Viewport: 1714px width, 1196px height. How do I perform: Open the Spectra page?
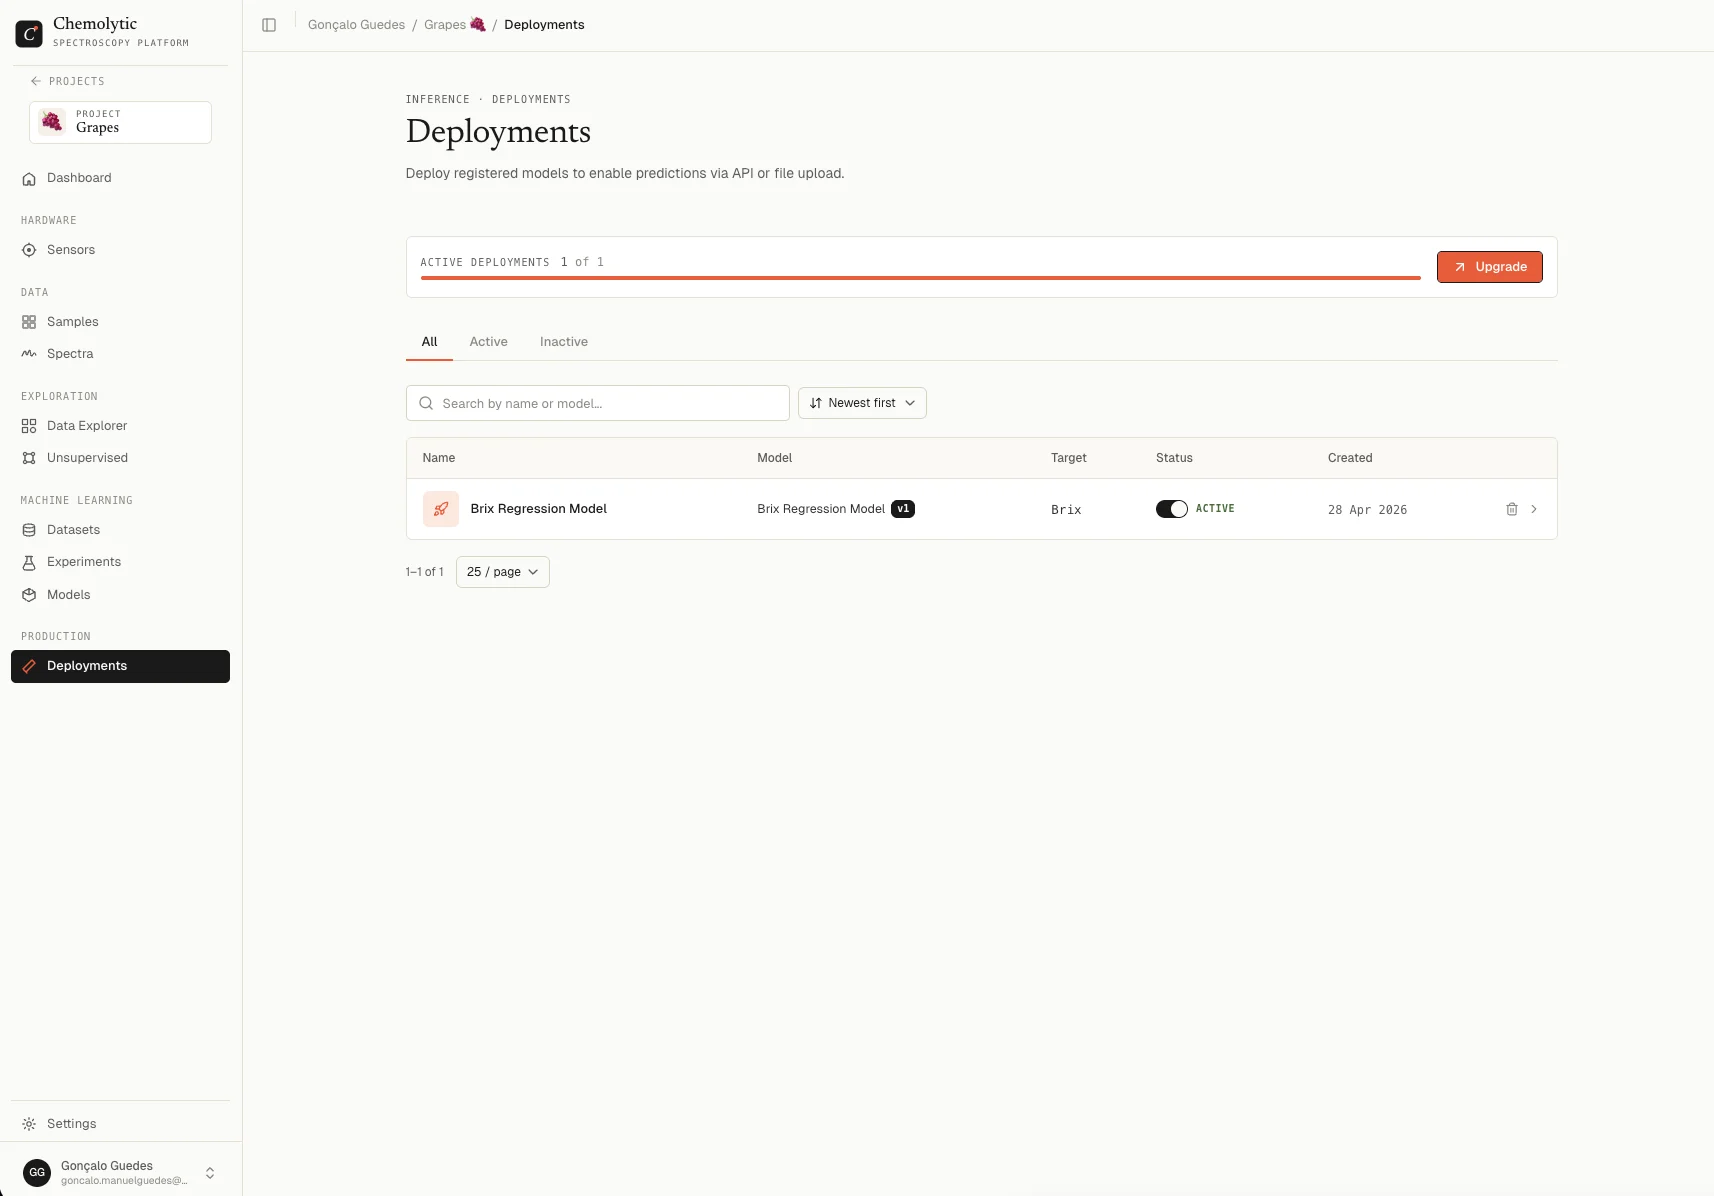(120, 354)
